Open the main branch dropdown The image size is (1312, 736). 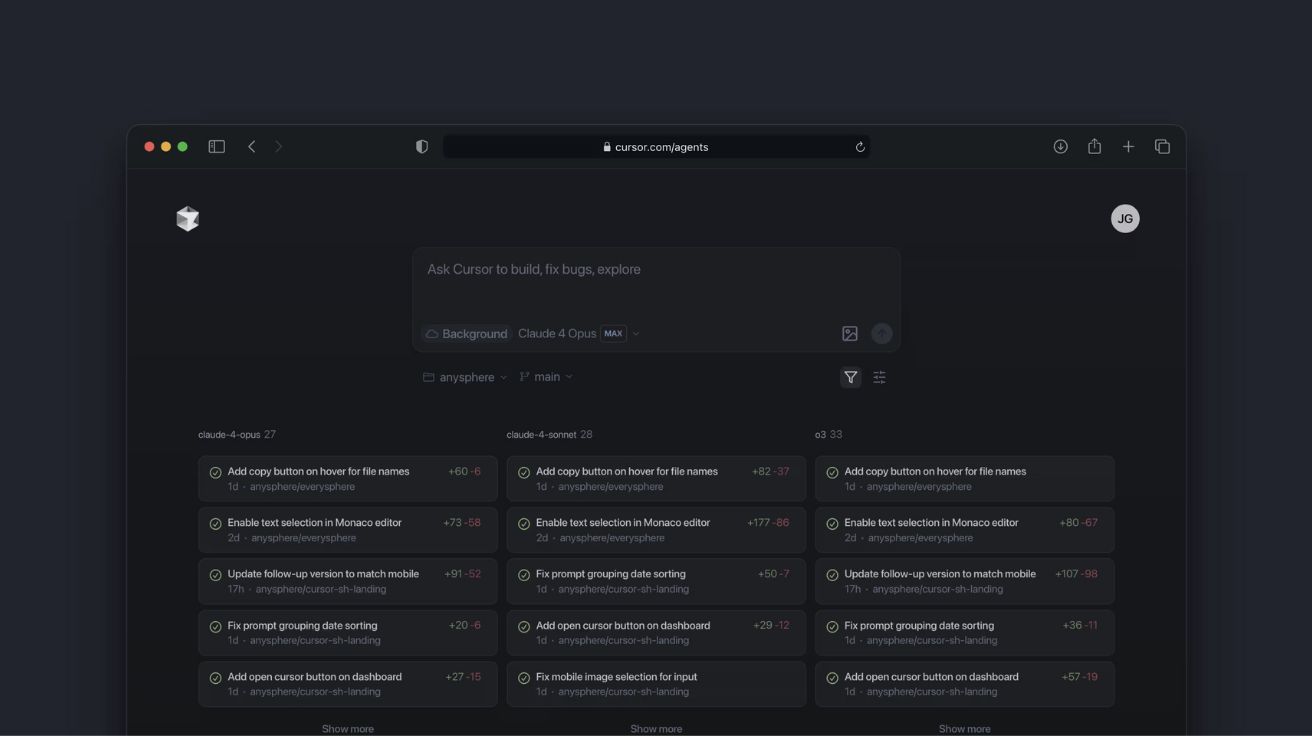[x=546, y=377]
